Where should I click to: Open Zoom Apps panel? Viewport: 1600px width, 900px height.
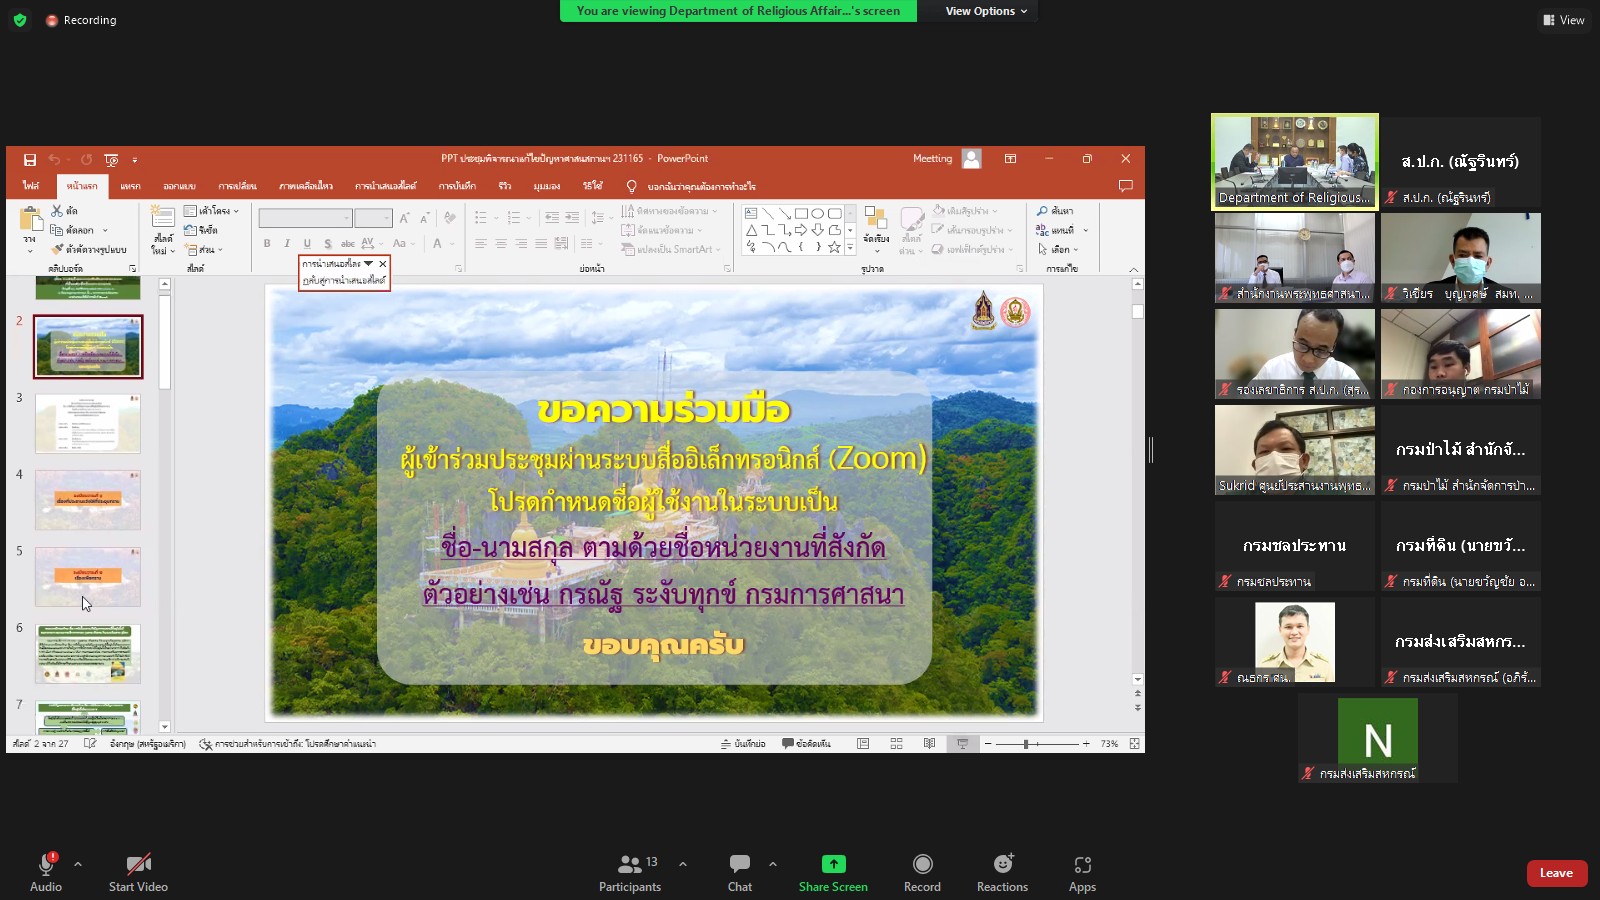[x=1082, y=873]
